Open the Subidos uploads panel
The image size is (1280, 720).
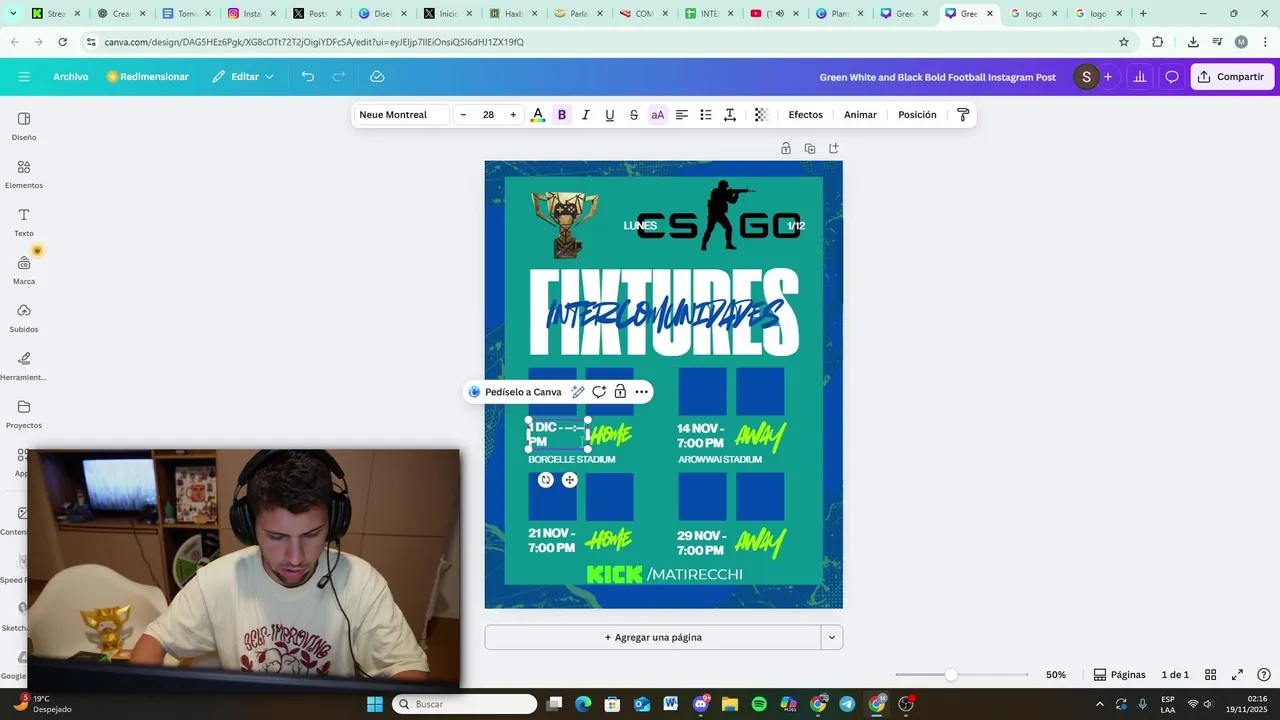pyautogui.click(x=24, y=318)
